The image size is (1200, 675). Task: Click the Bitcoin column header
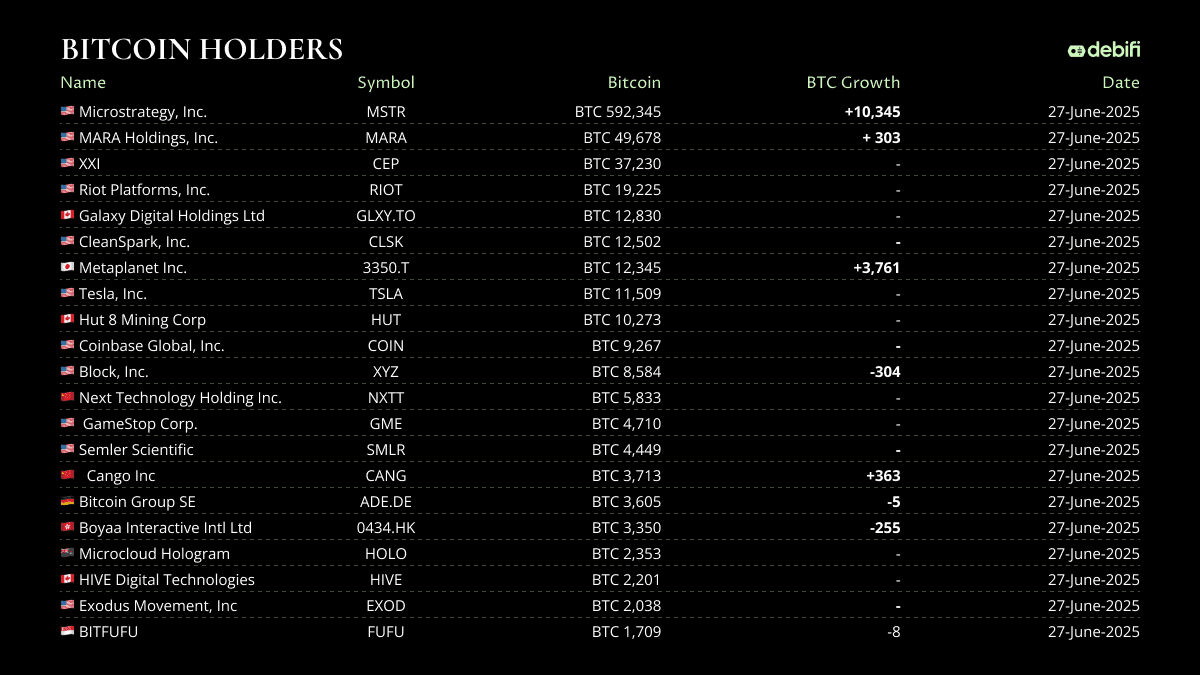click(634, 83)
